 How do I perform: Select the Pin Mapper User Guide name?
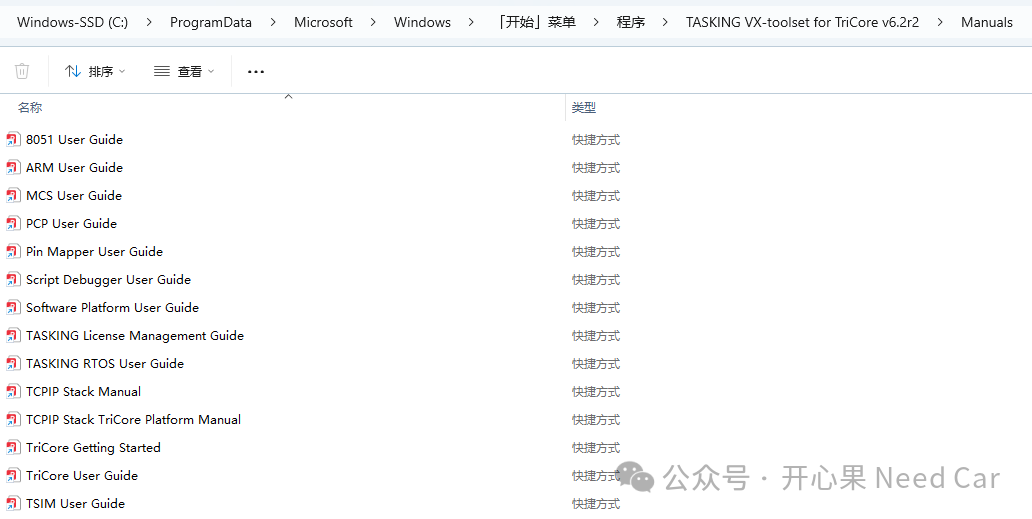[94, 251]
